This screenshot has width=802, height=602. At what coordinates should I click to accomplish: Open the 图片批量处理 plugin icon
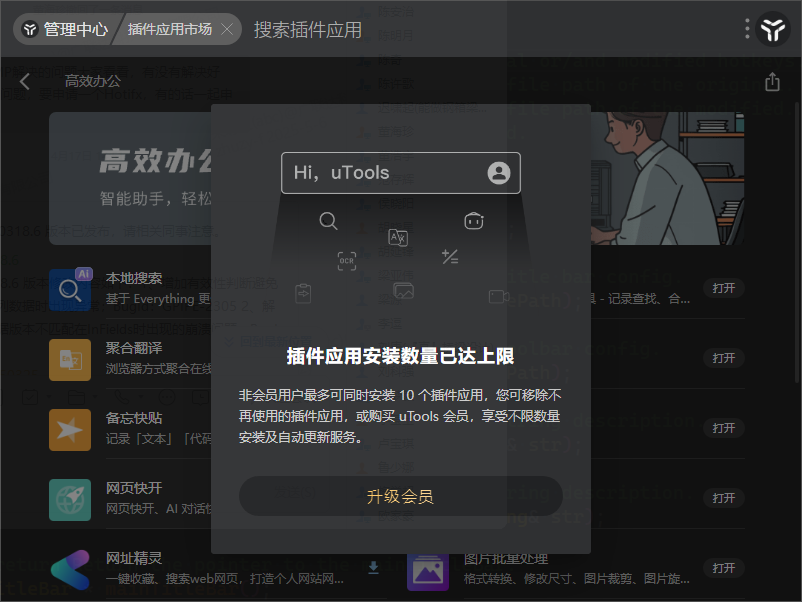(x=428, y=570)
